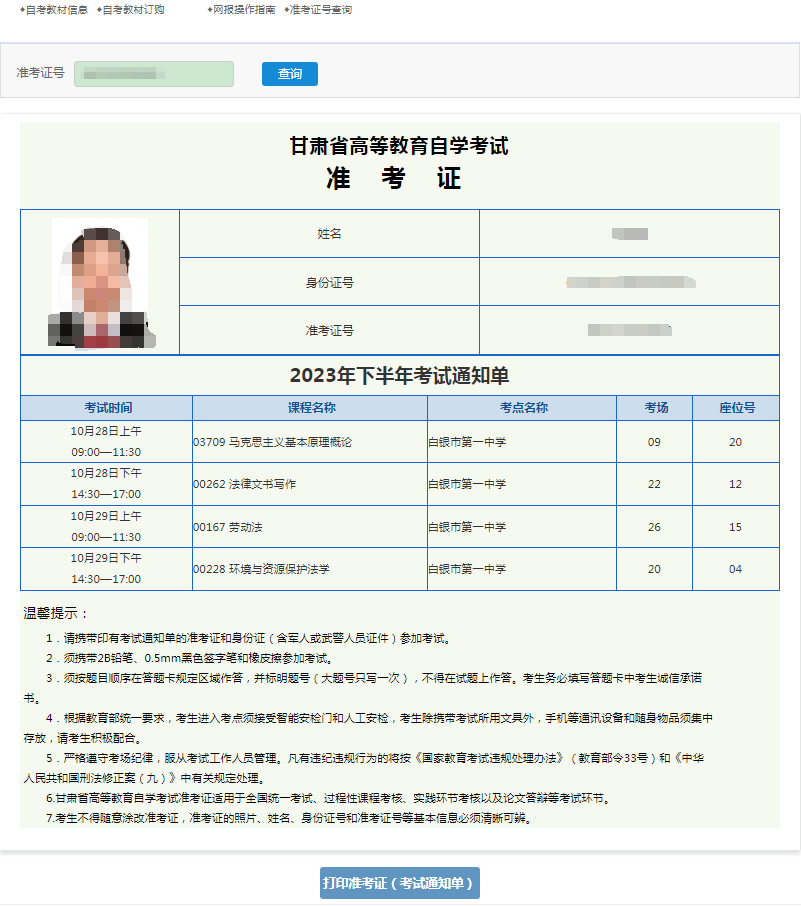Image resolution: width=801 pixels, height=906 pixels.
Task: Click the 考试时间 column header
Action: (106, 408)
